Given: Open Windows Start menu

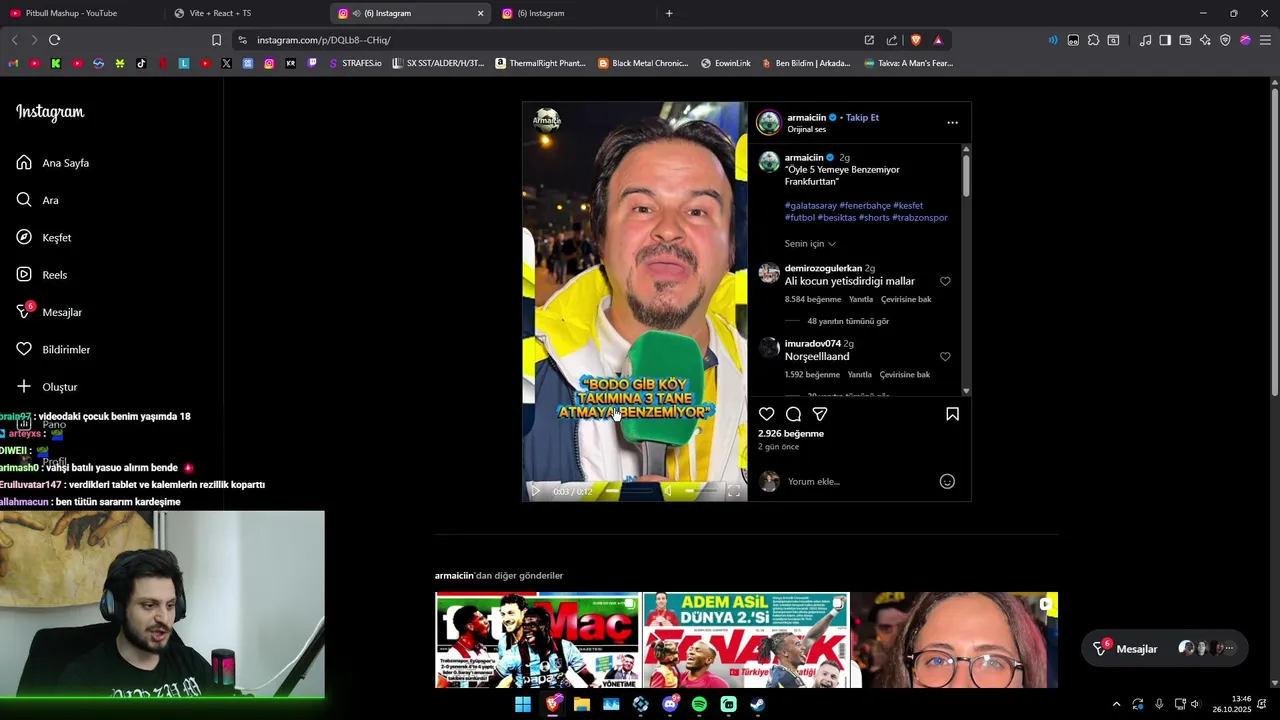Looking at the screenshot, I should pyautogui.click(x=523, y=704).
